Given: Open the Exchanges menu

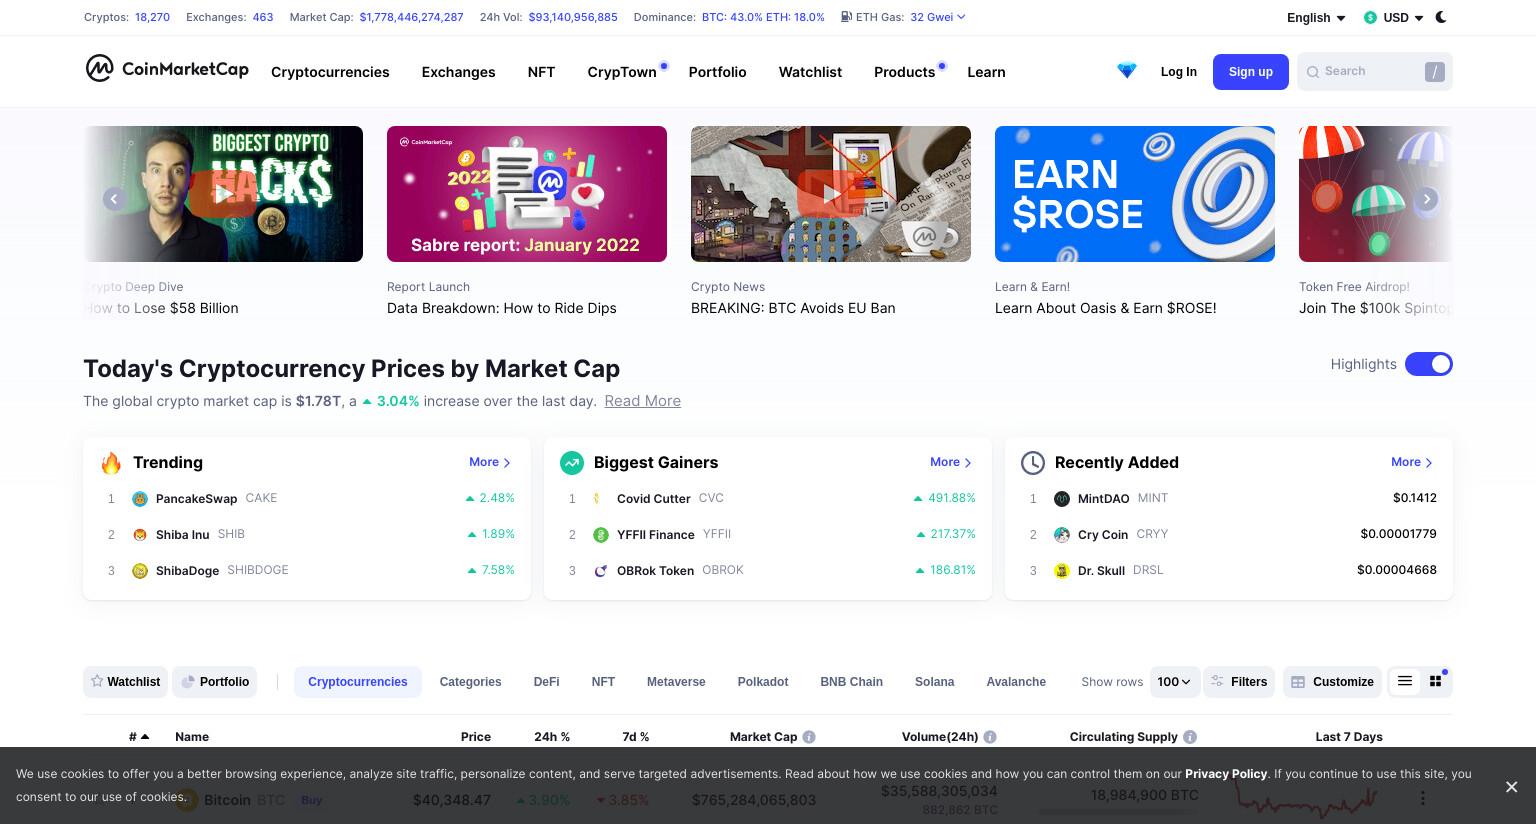Looking at the screenshot, I should (x=458, y=72).
